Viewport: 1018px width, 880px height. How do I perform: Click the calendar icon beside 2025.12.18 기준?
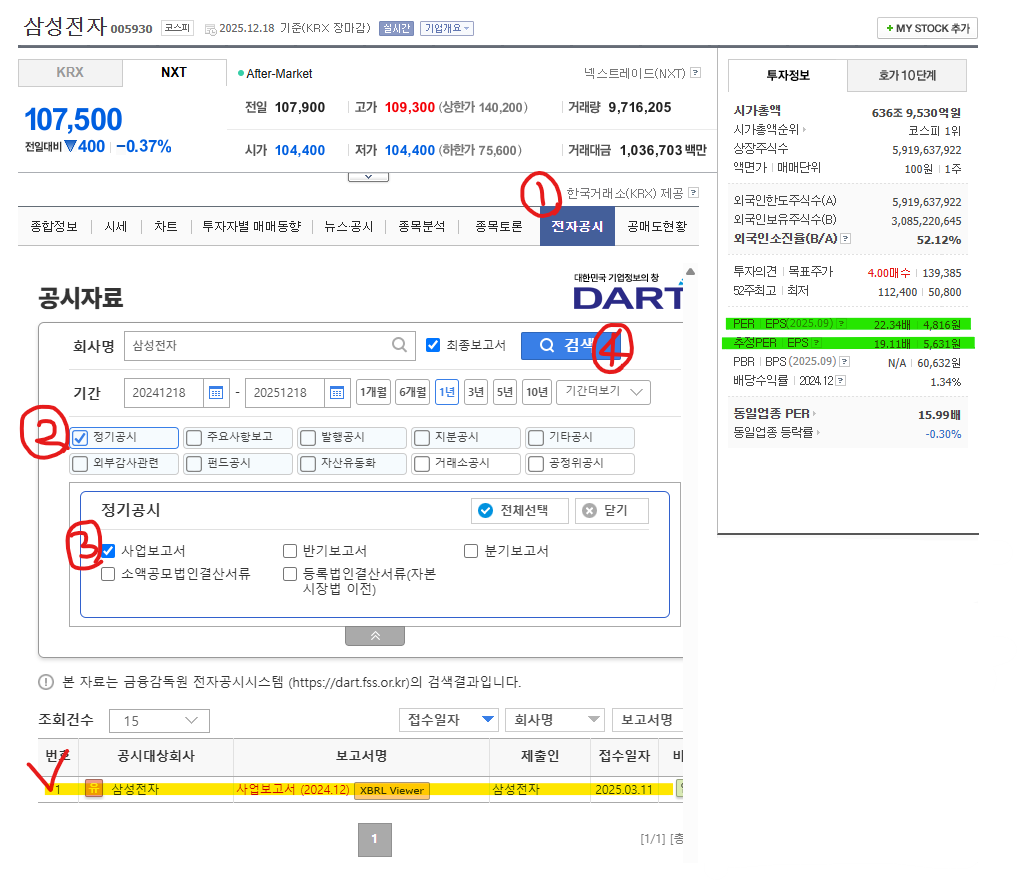[210, 29]
